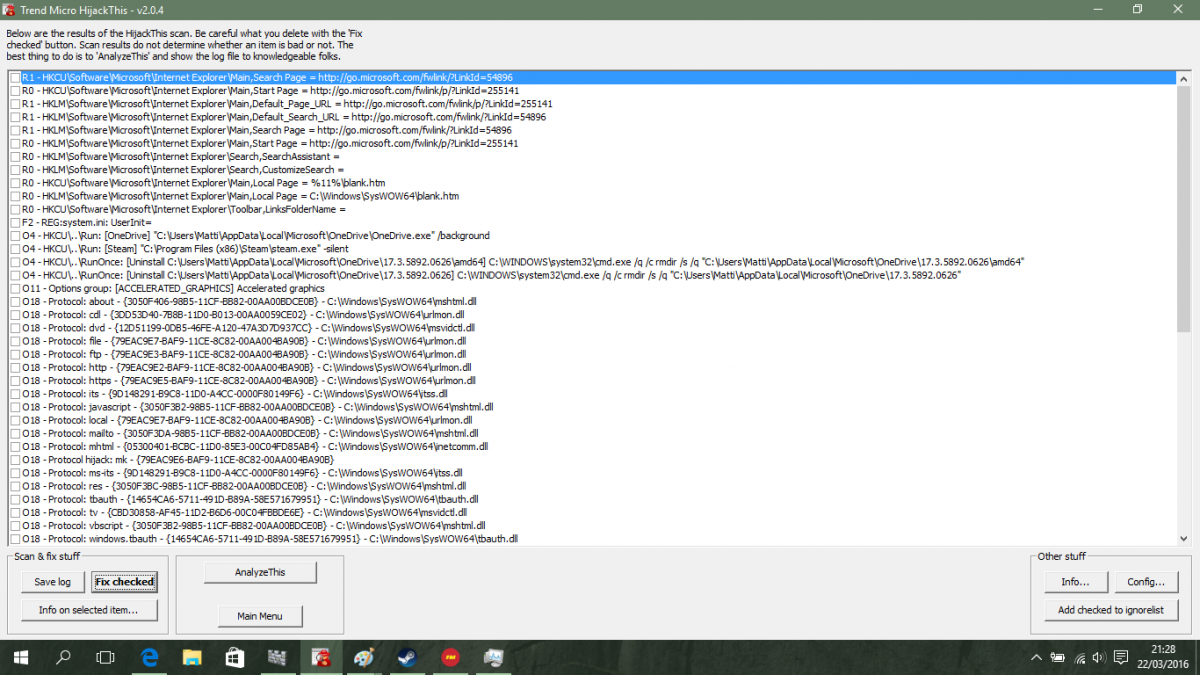1200x675 pixels.
Task: Tick the O18 Protocol cdl checkbox
Action: pyautogui.click(x=14, y=314)
